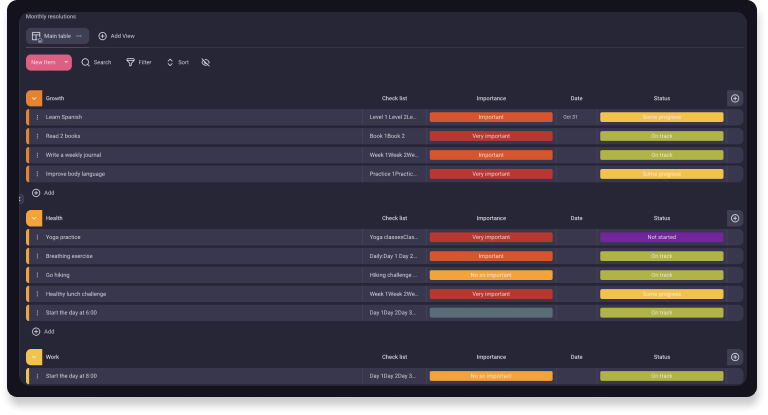Collapse the Work group chevron

[34, 357]
